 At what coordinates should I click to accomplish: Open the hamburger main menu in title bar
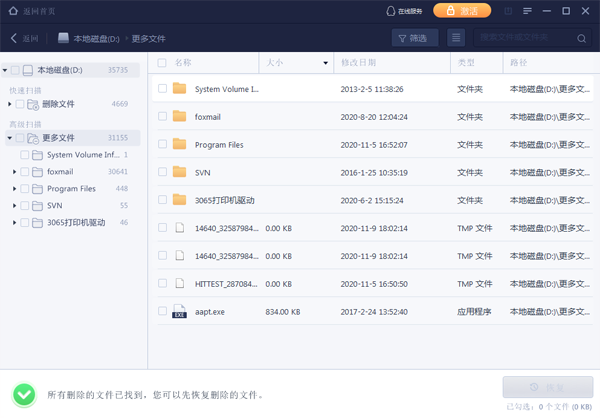click(527, 11)
